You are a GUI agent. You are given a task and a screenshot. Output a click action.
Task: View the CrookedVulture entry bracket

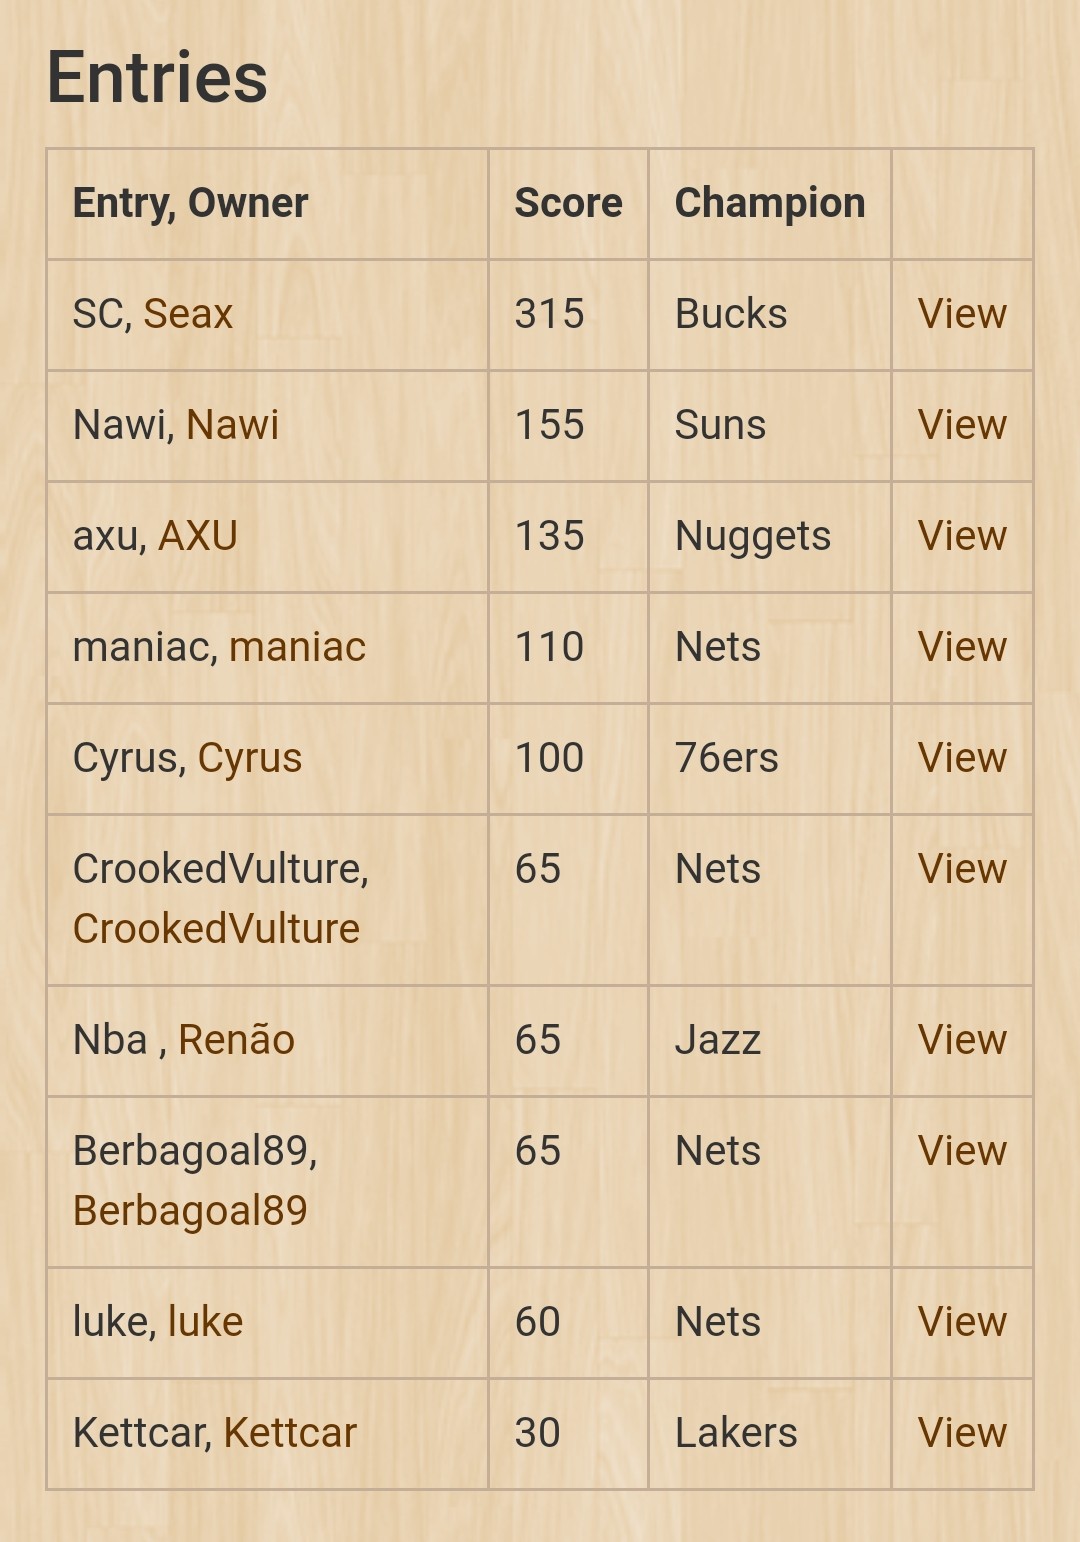[x=962, y=869]
